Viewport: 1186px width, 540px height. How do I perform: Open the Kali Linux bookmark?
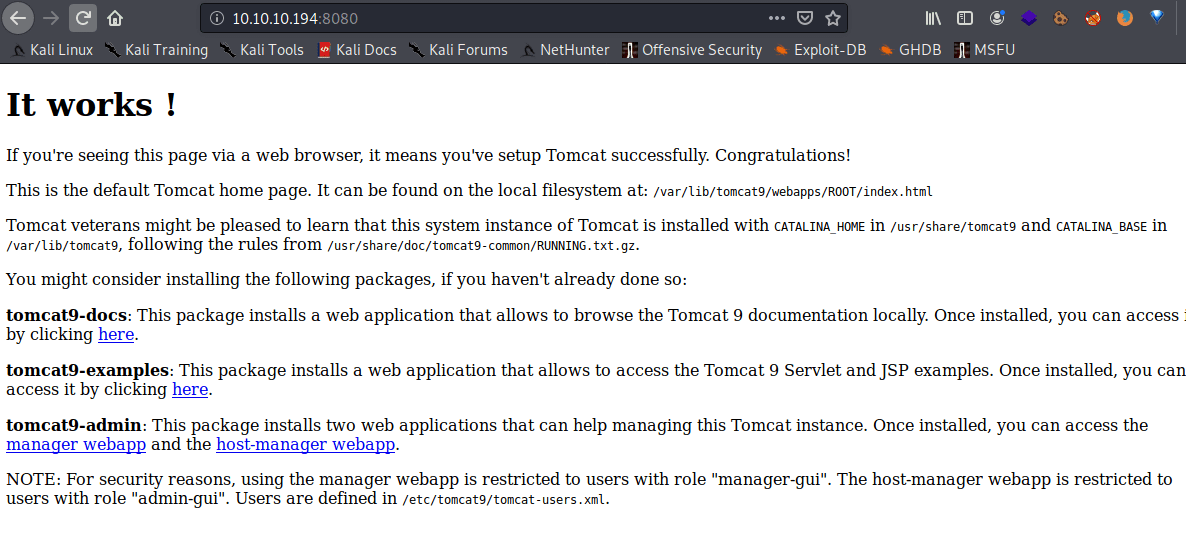click(x=52, y=50)
